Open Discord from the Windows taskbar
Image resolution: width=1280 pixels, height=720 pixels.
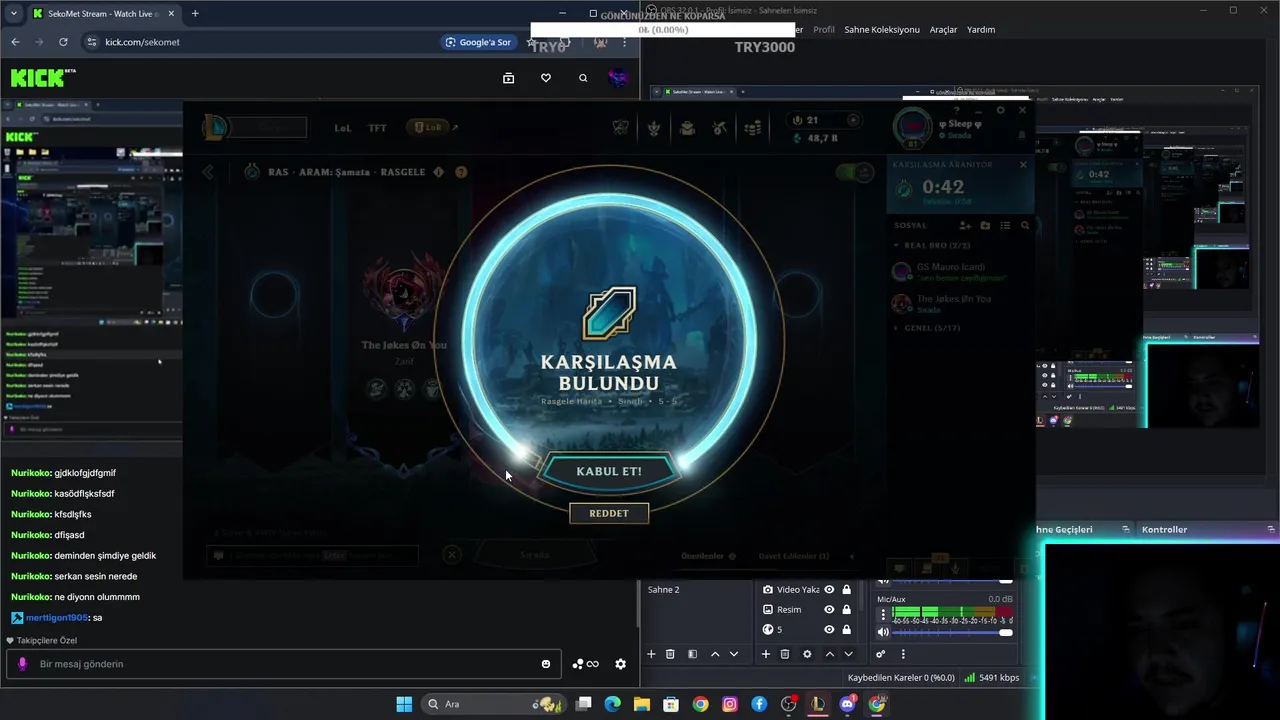848,704
